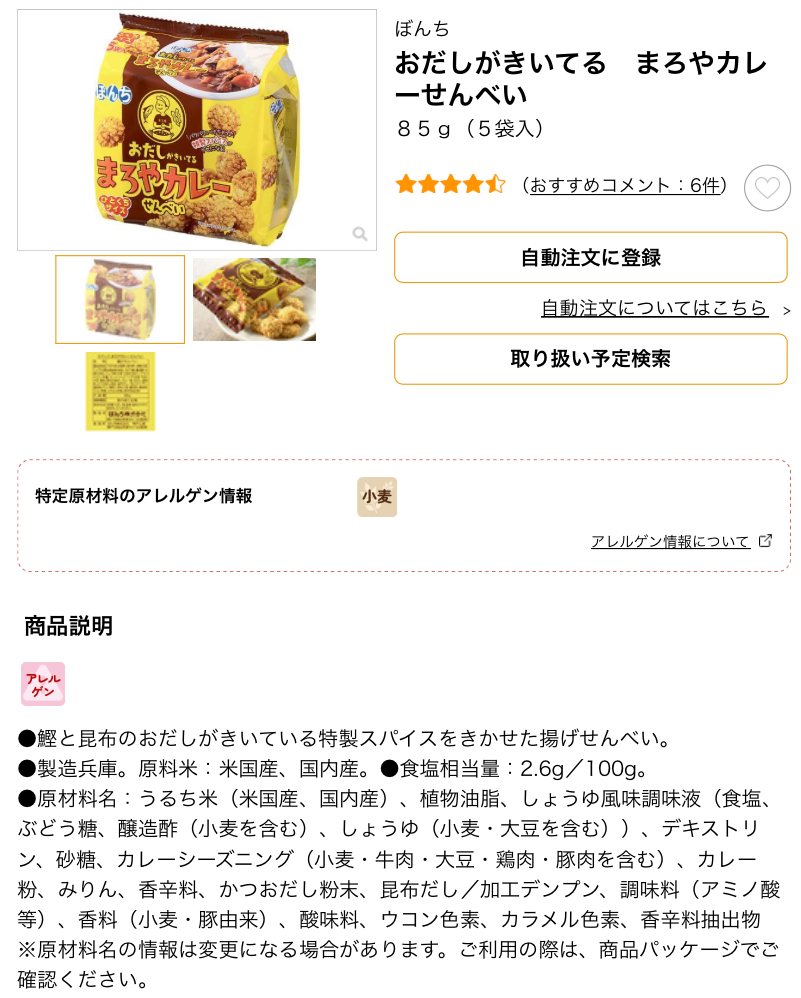
Task: Click the 商品説明 heading
Action: (68, 626)
